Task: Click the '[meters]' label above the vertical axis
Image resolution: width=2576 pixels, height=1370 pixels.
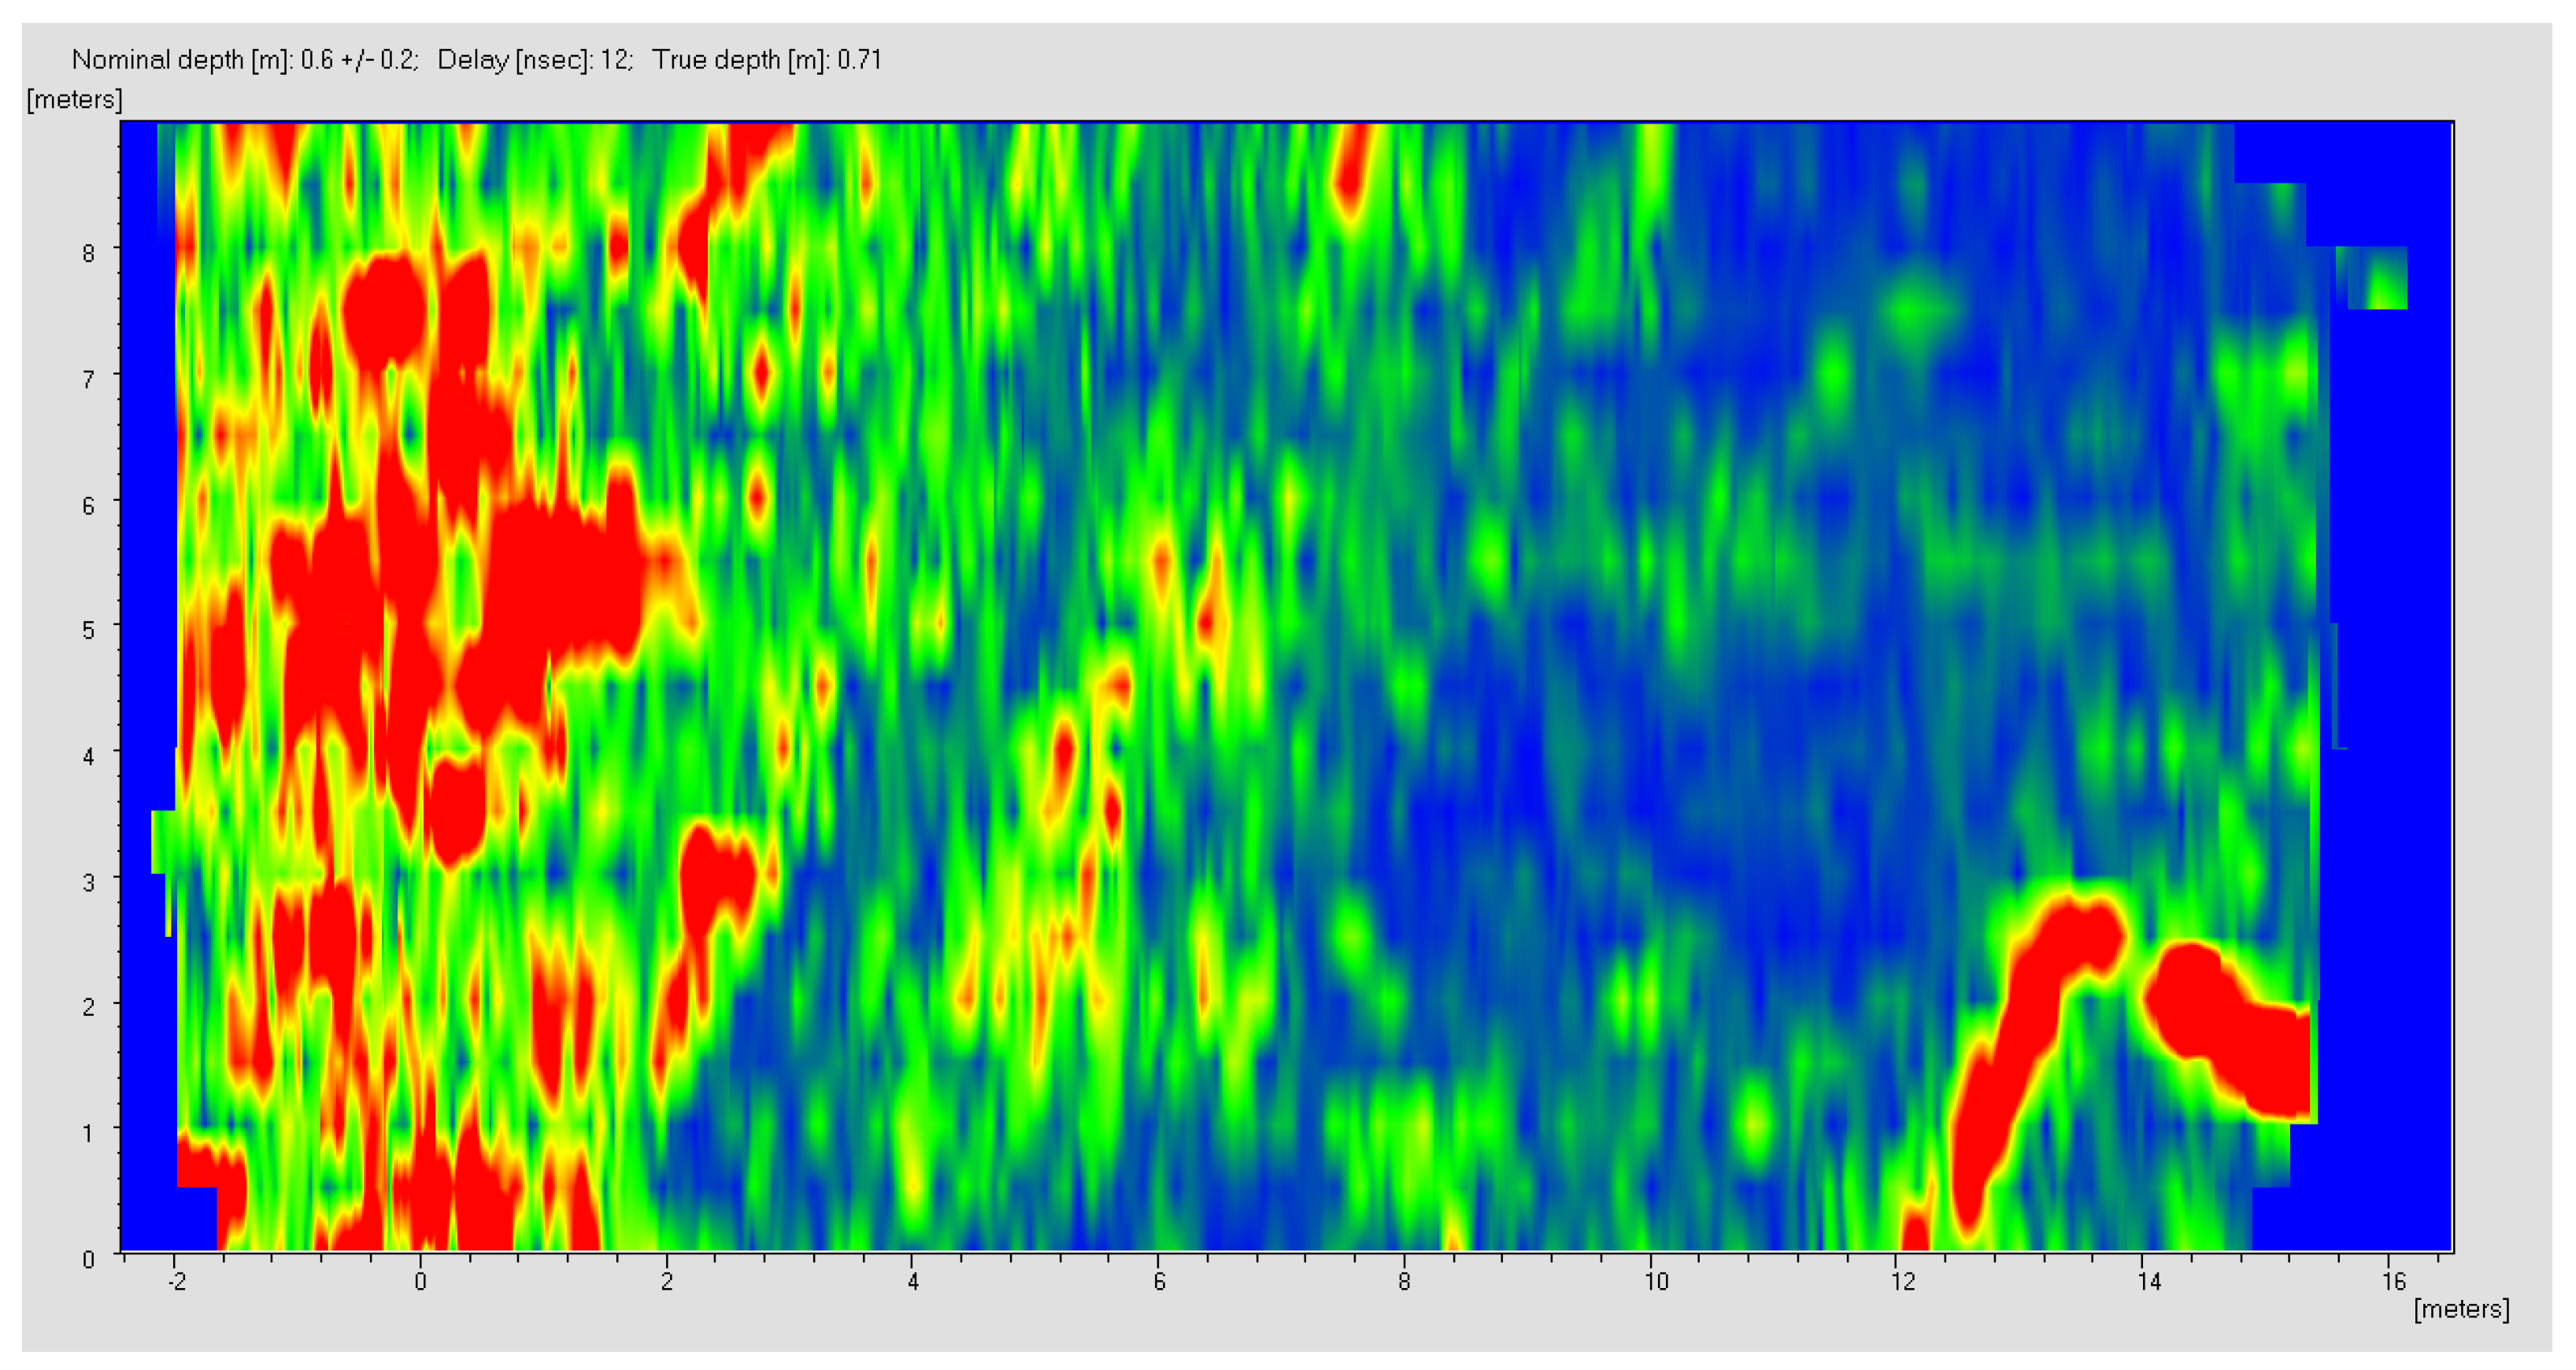Action: tap(74, 100)
